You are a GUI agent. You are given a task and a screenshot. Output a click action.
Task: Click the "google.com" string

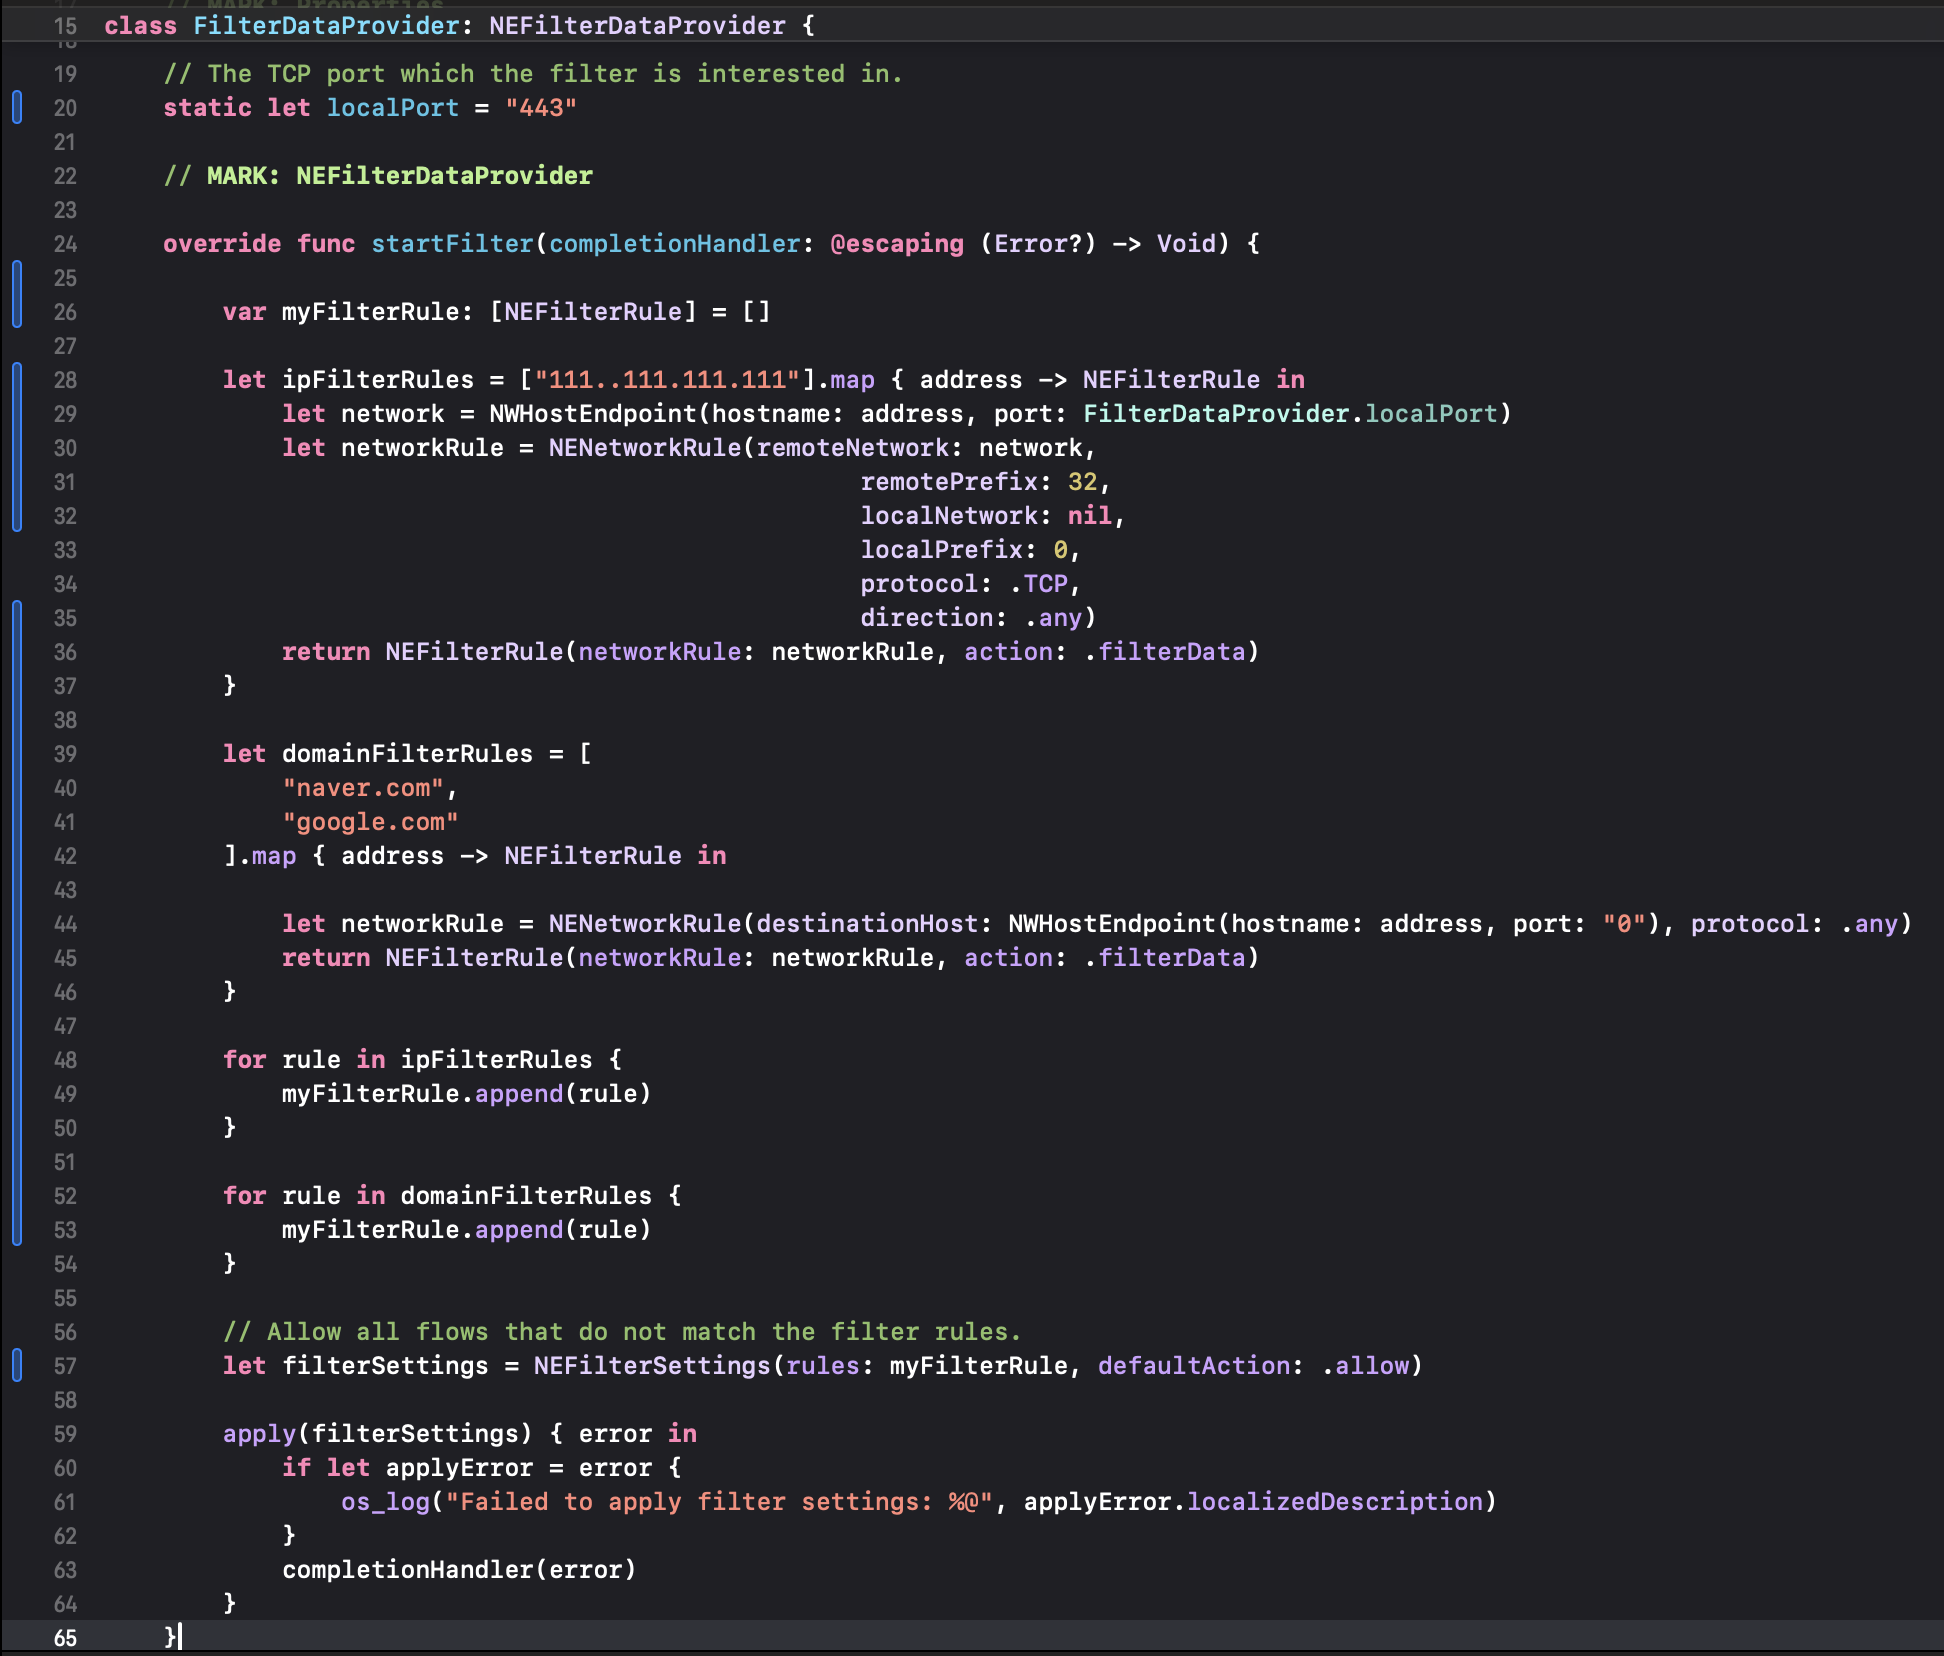[370, 822]
